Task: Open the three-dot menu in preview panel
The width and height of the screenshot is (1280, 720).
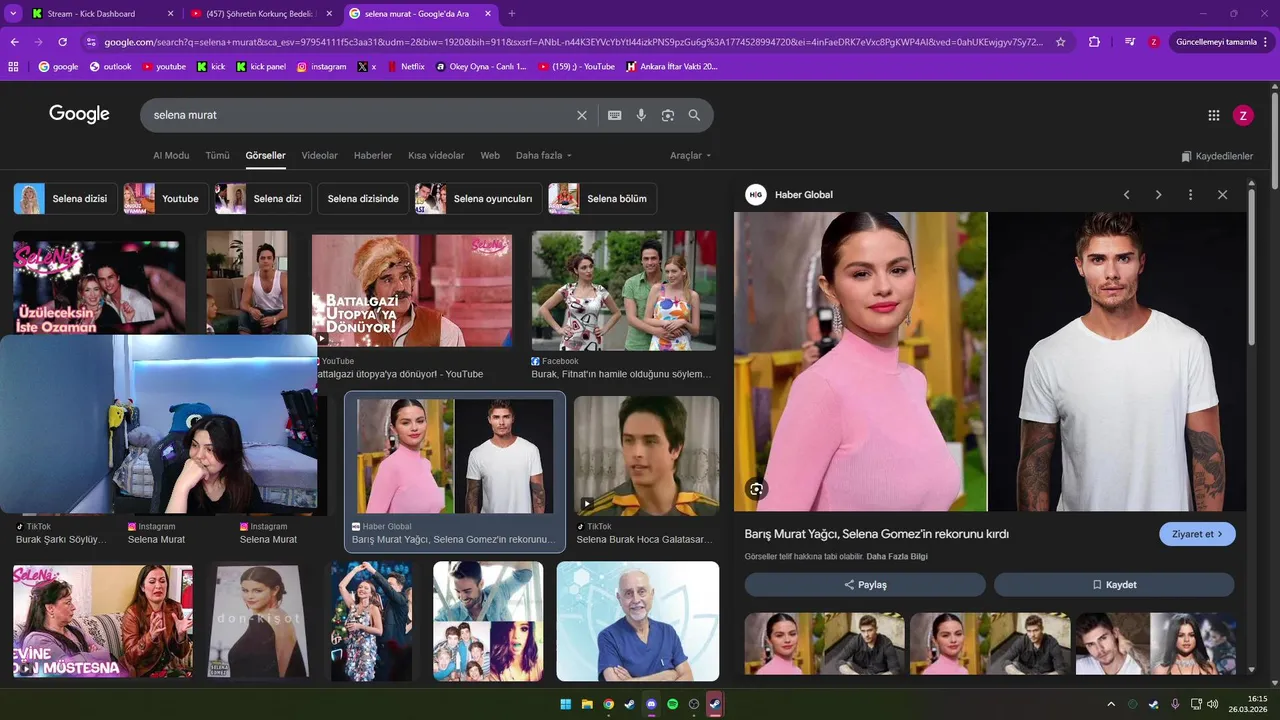Action: [x=1190, y=195]
